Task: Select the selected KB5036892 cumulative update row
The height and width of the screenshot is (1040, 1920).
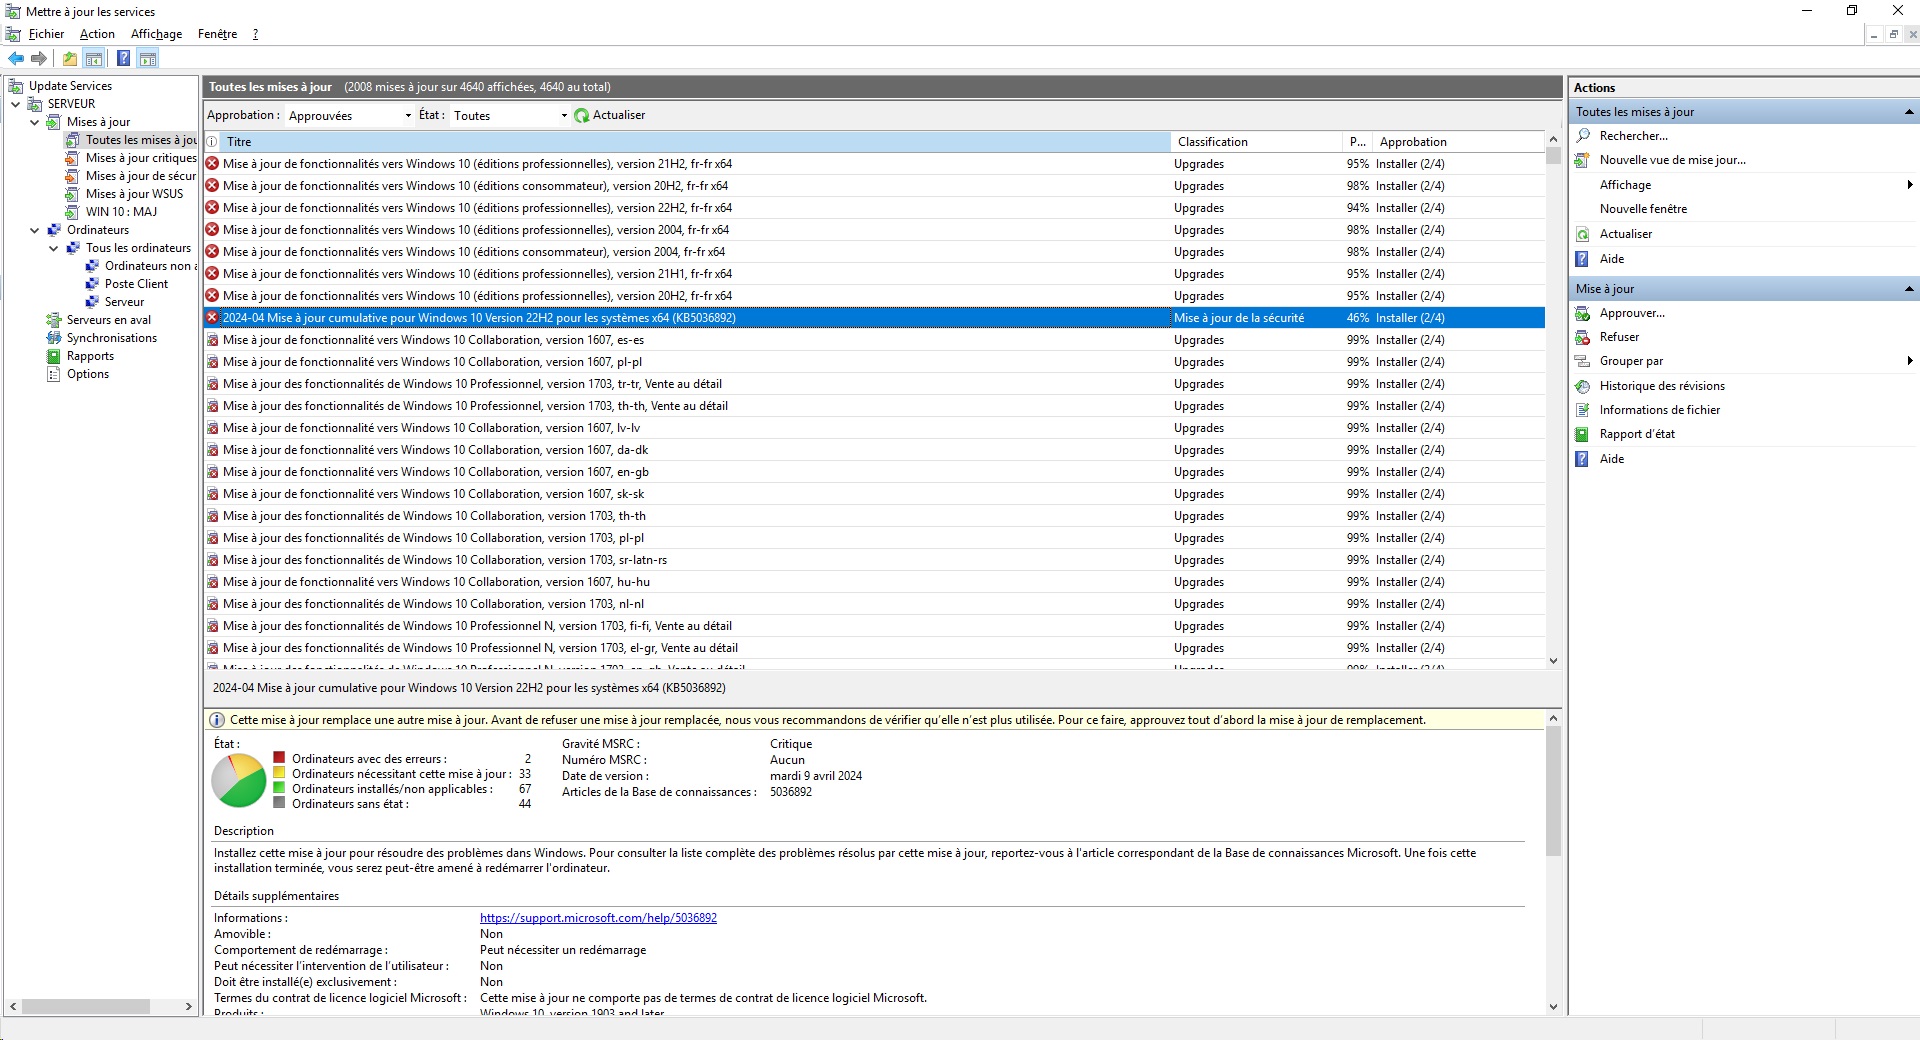Action: click(x=875, y=318)
